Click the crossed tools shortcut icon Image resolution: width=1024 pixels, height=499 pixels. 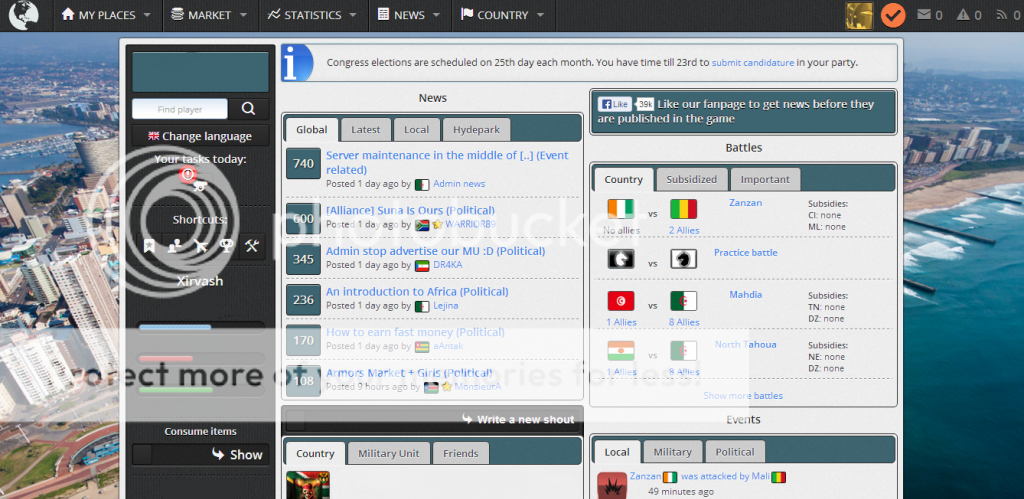point(252,246)
